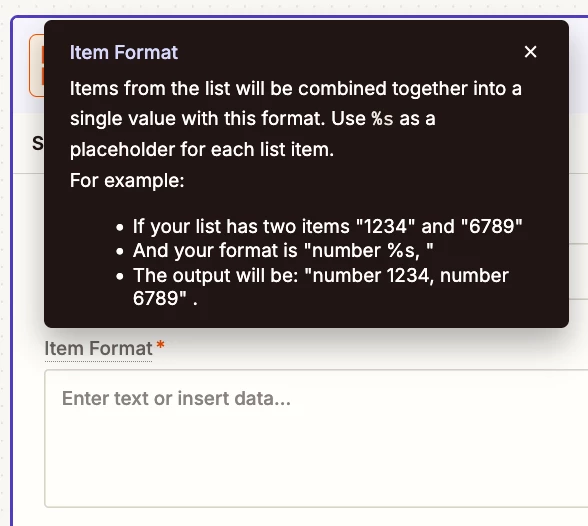Close the Item Format help tooltip
The image size is (588, 526).
530,52
